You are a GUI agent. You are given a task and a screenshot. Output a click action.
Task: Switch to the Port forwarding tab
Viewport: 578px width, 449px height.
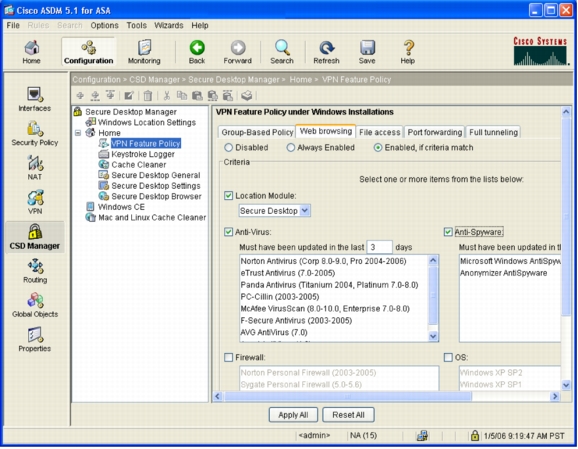[x=435, y=132]
